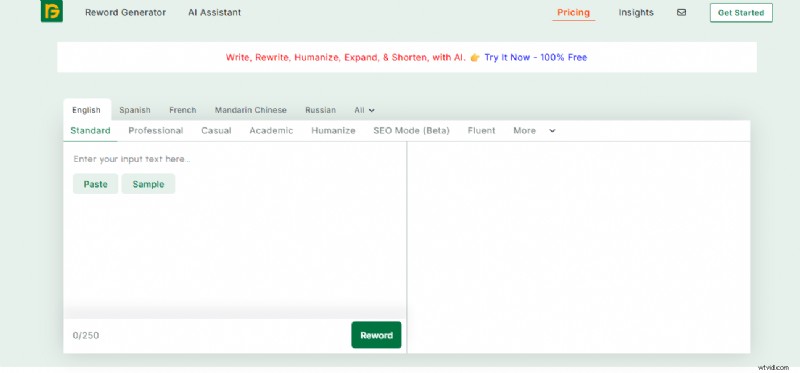Click the green Reword button

[x=377, y=335]
